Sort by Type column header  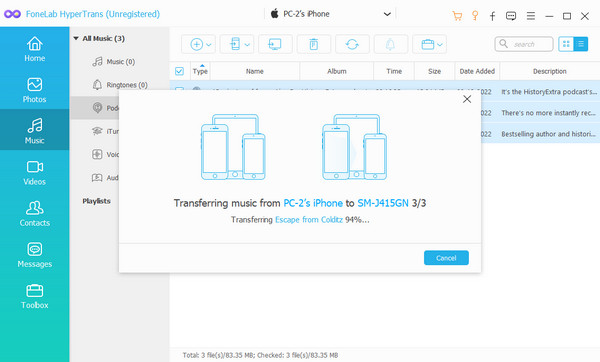pos(200,71)
